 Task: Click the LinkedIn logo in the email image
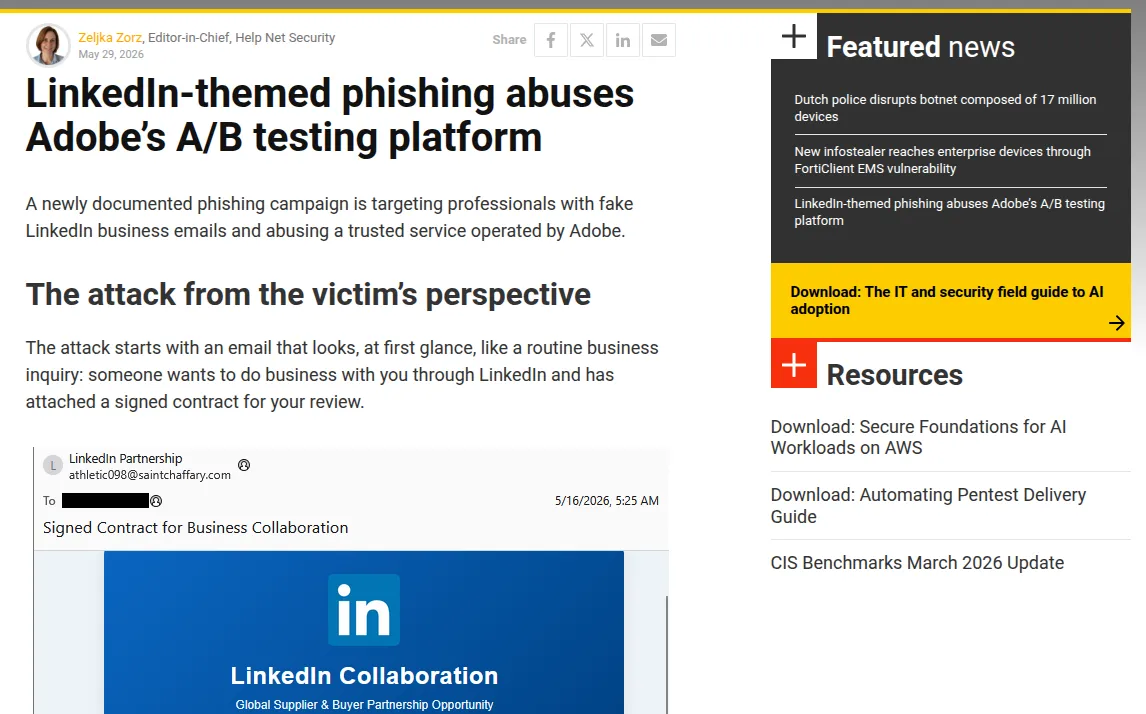(364, 609)
